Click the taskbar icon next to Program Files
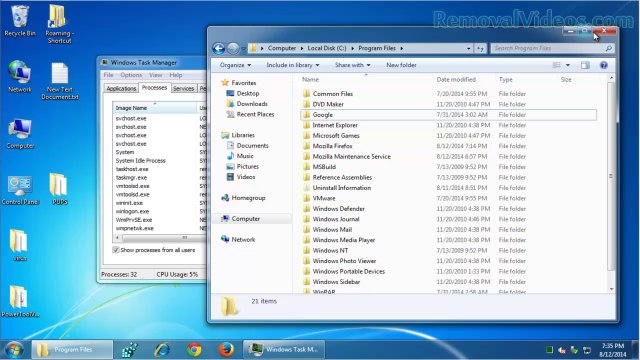 [130, 350]
